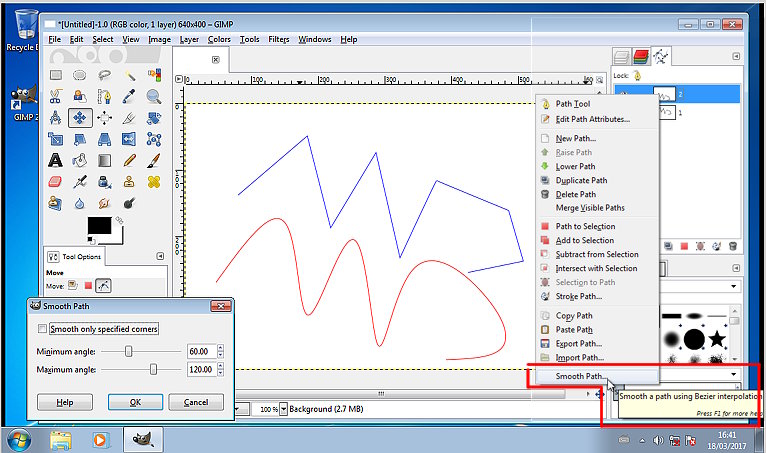This screenshot has height=453, width=766.
Task: Pick the Bucket Fill tool
Action: tap(80, 160)
